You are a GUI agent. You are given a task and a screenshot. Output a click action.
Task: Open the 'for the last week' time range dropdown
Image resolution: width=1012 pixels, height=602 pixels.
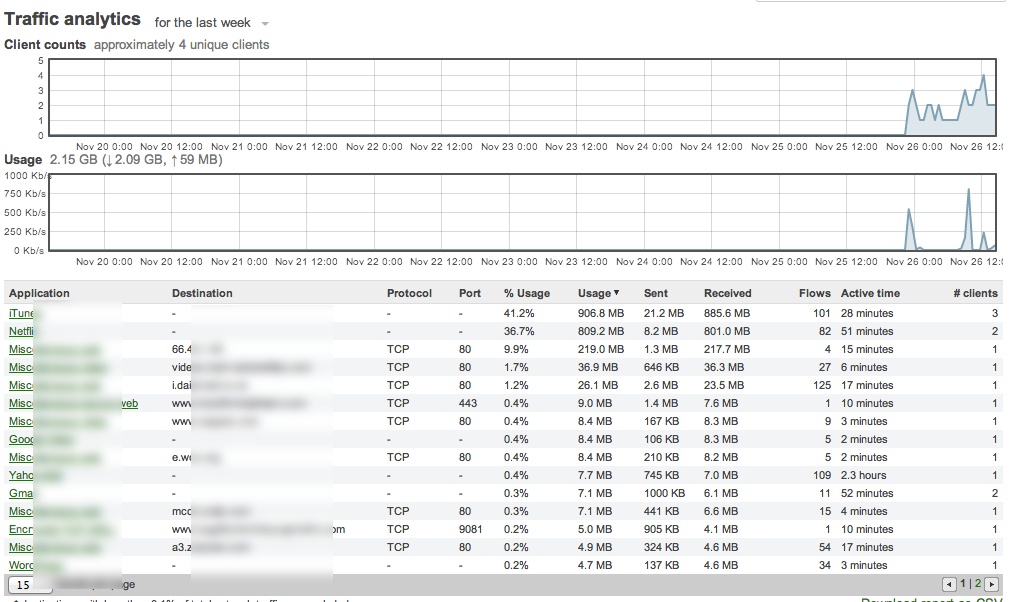coord(212,23)
